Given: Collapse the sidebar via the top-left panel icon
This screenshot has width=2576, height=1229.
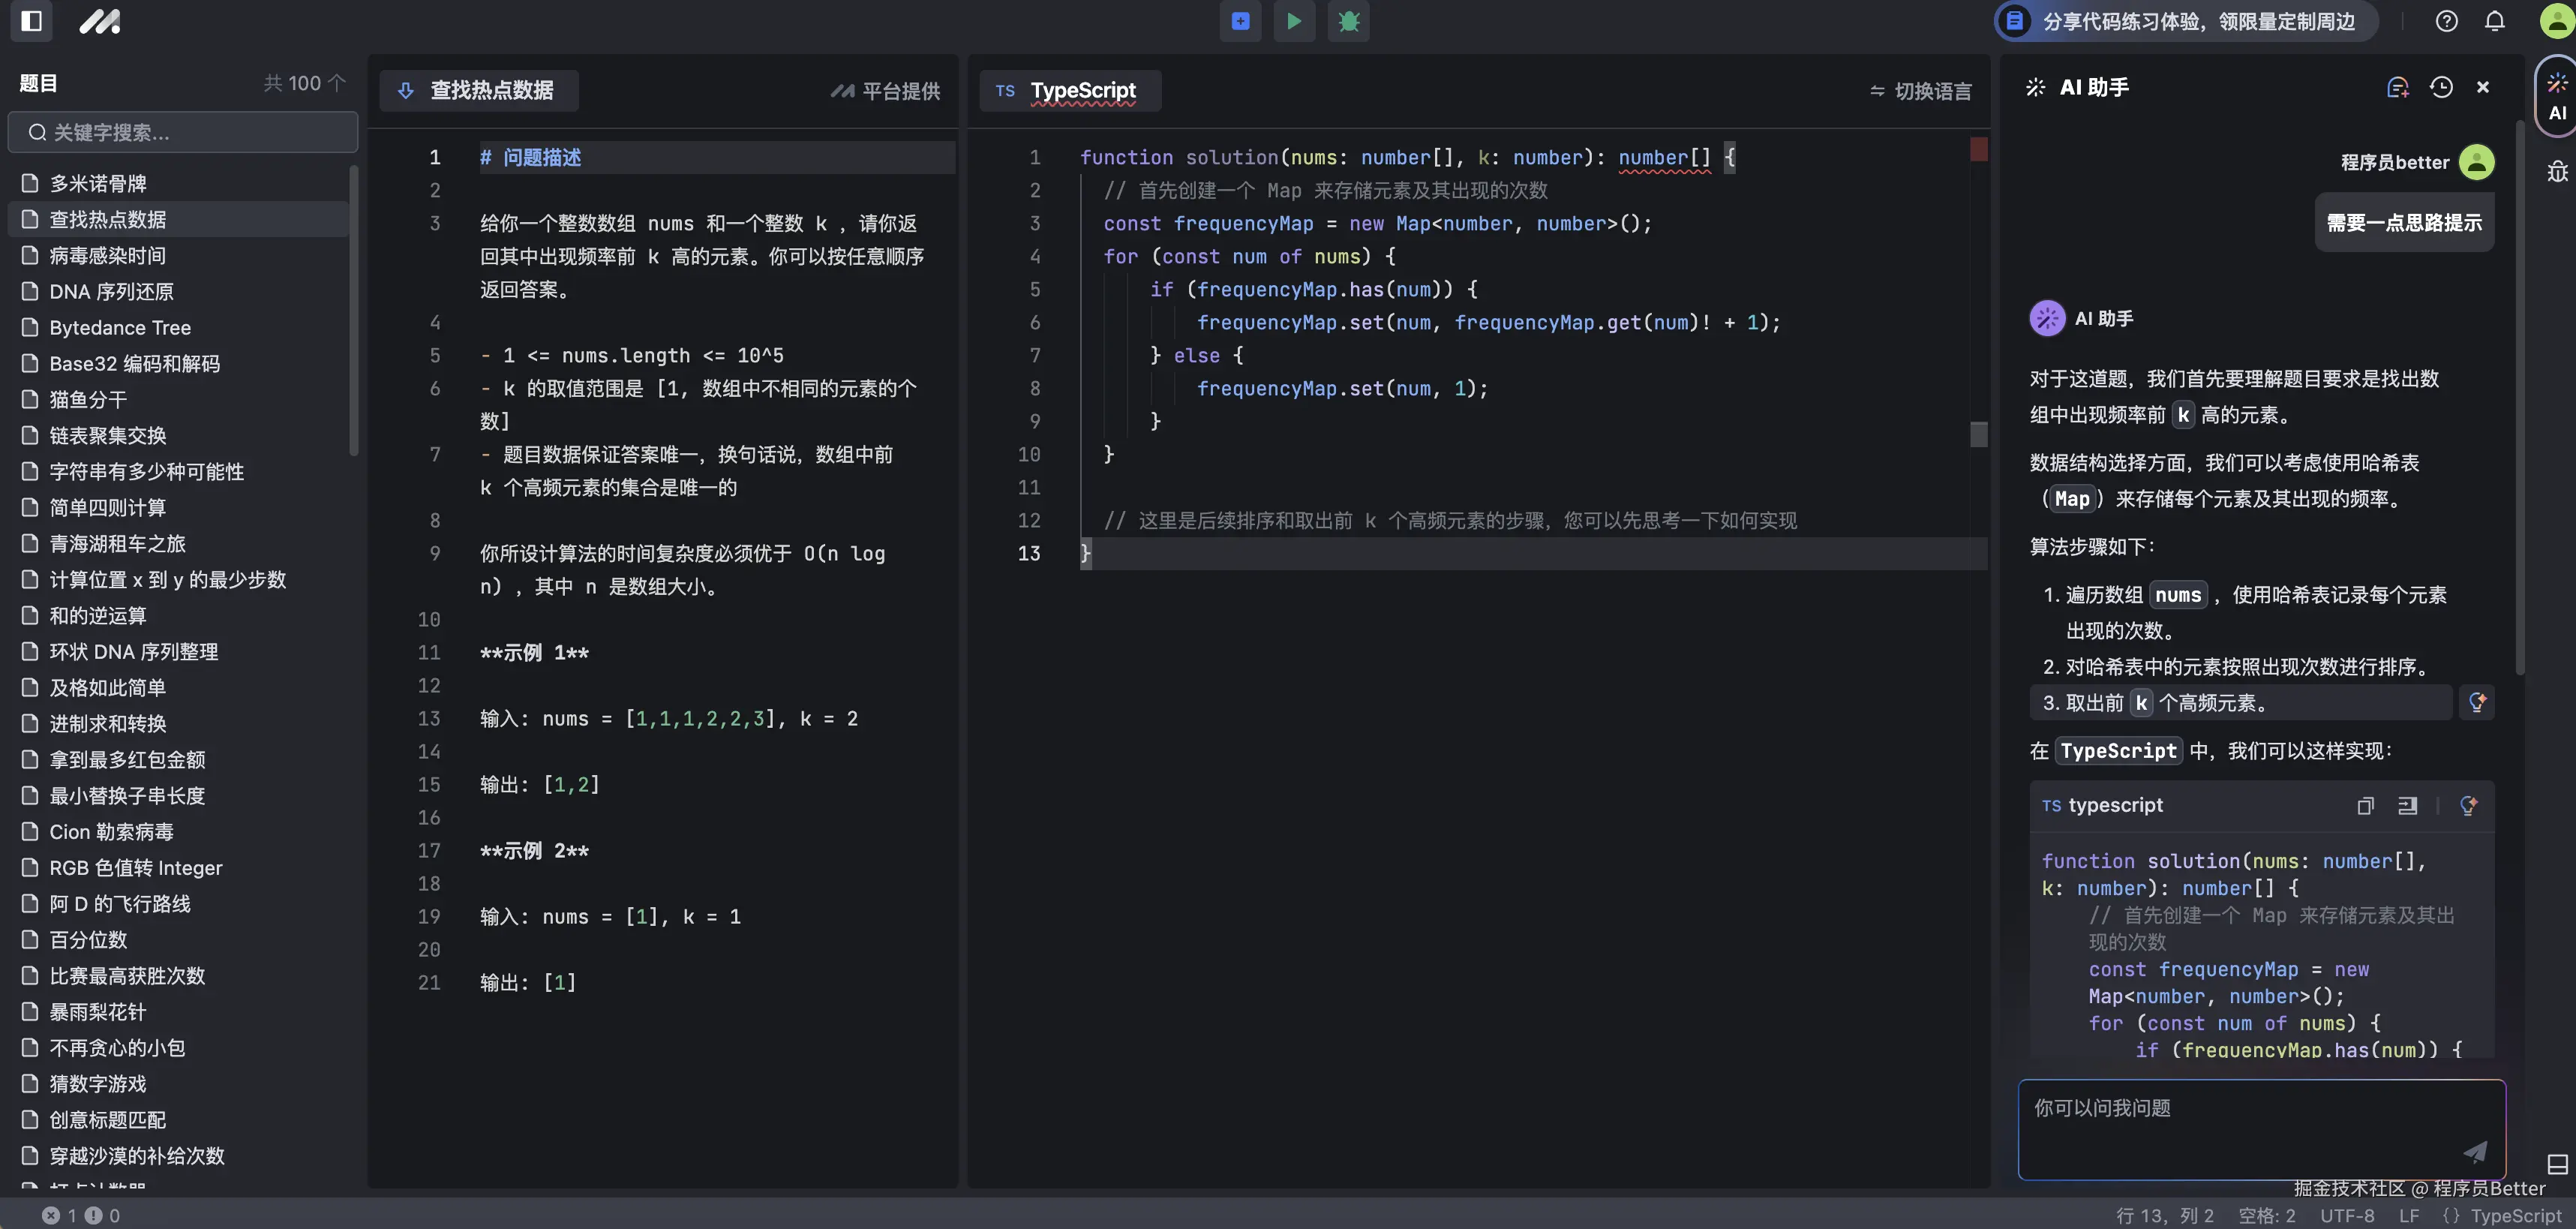Looking at the screenshot, I should [x=31, y=21].
